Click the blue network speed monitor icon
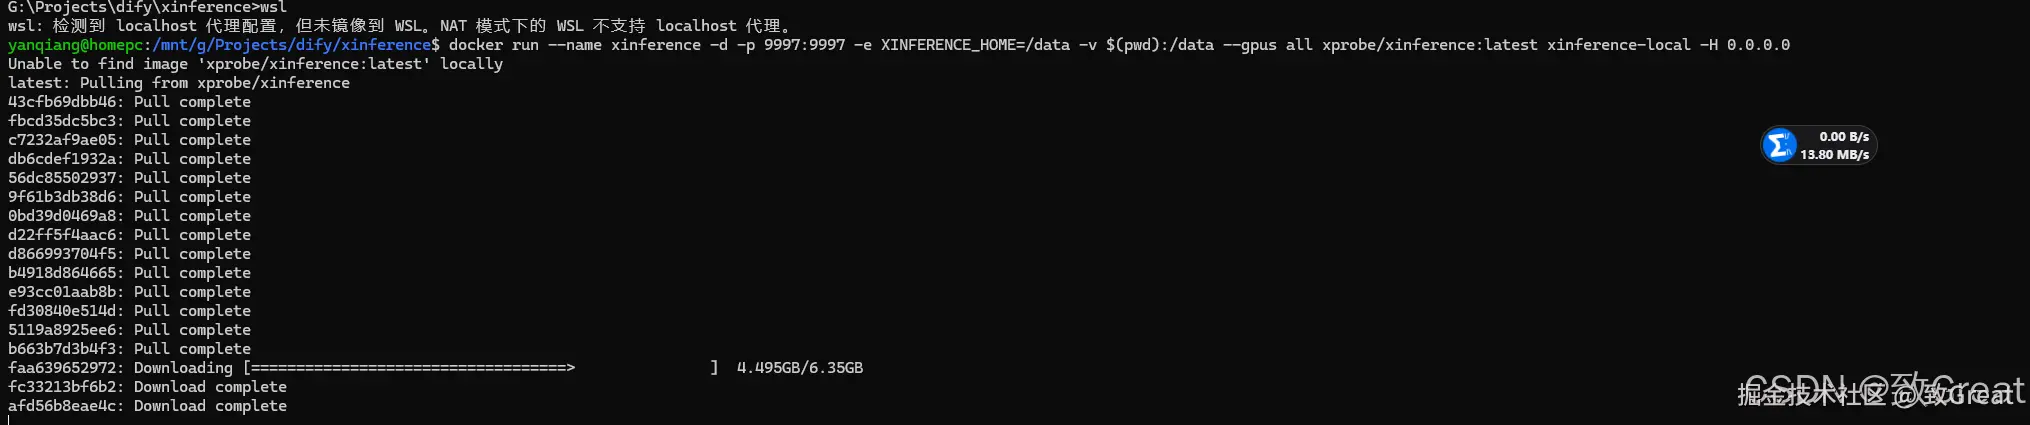This screenshot has height=425, width=2030. pyautogui.click(x=1779, y=146)
